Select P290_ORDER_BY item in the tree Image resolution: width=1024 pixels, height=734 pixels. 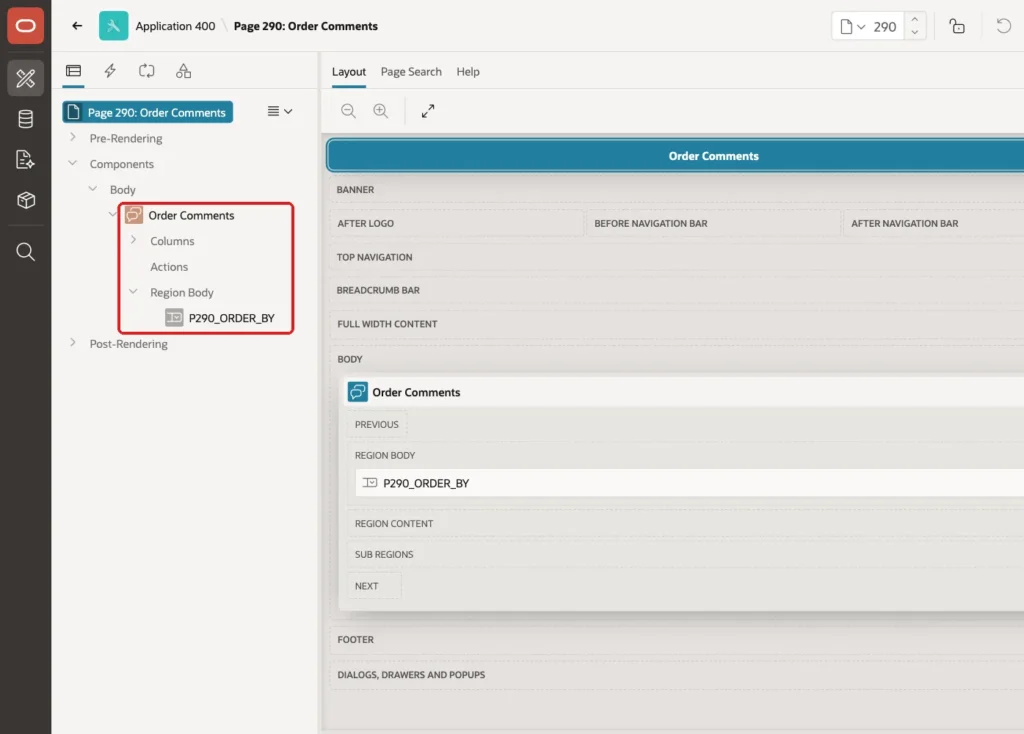[231, 318]
